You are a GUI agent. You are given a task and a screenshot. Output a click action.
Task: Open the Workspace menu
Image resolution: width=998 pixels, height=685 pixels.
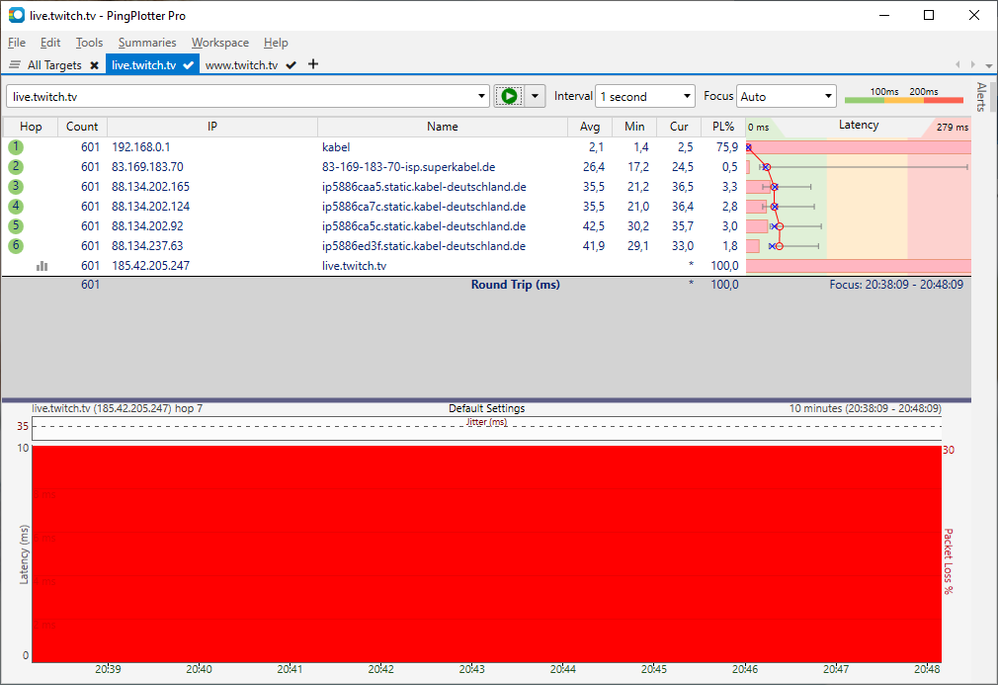coord(220,43)
